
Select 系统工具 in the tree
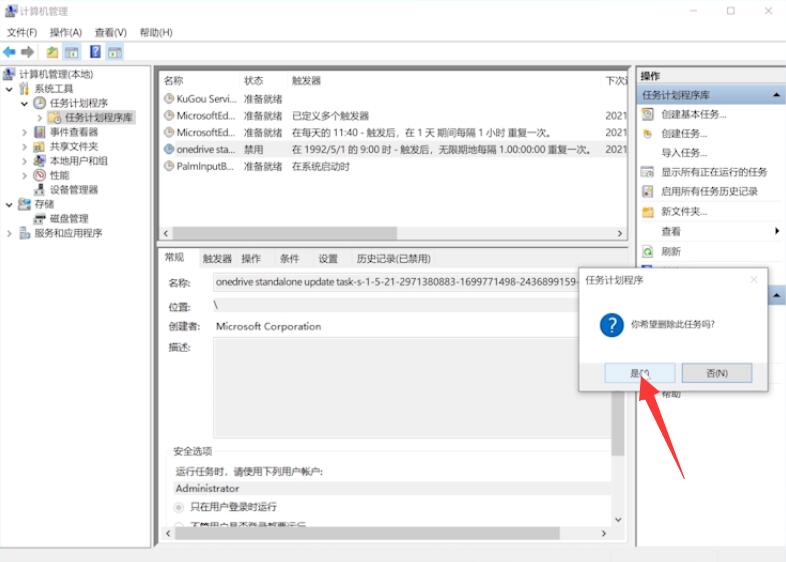[x=53, y=89]
